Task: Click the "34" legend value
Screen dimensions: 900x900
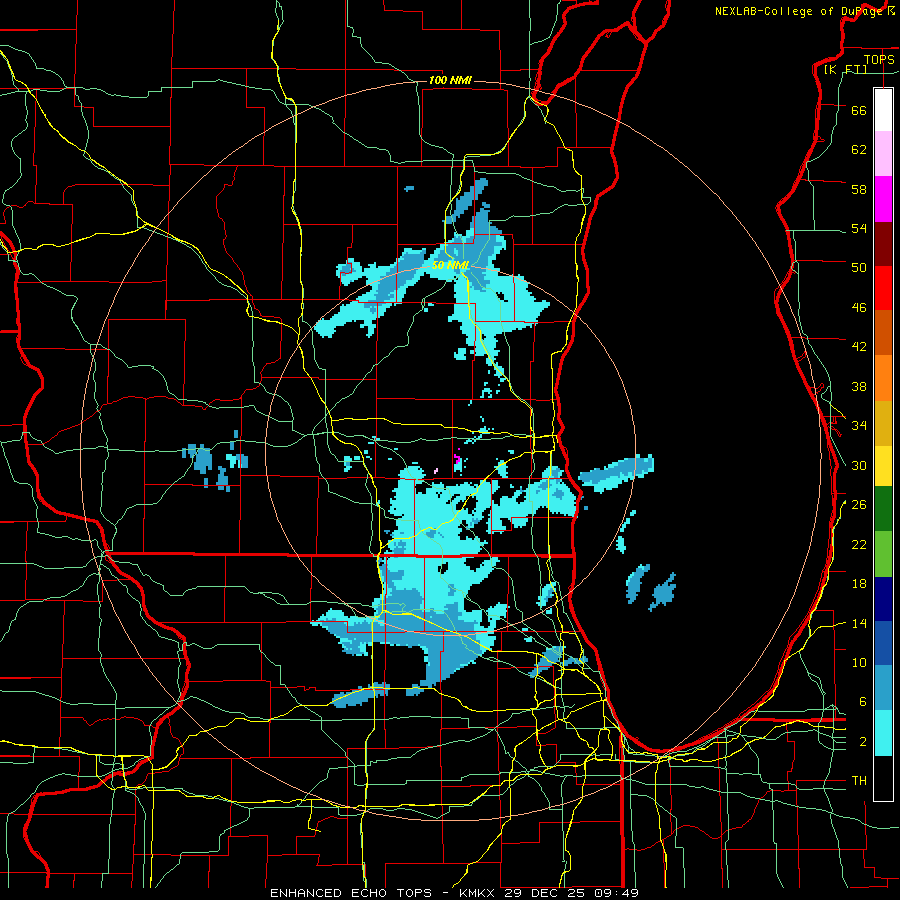Action: point(859,426)
